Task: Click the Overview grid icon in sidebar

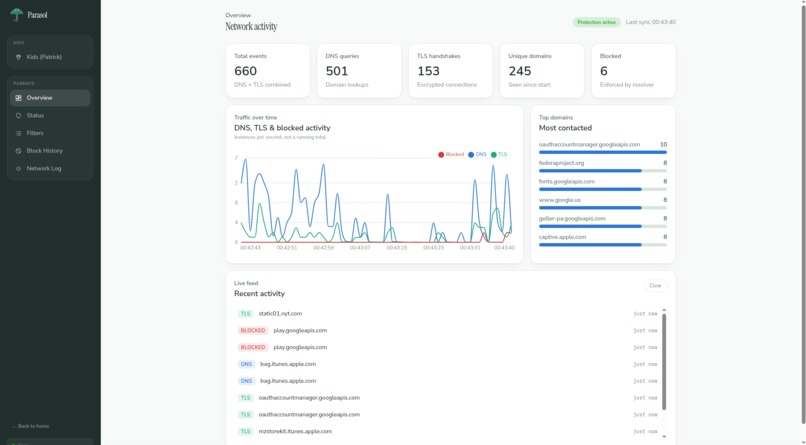Action: click(x=19, y=98)
